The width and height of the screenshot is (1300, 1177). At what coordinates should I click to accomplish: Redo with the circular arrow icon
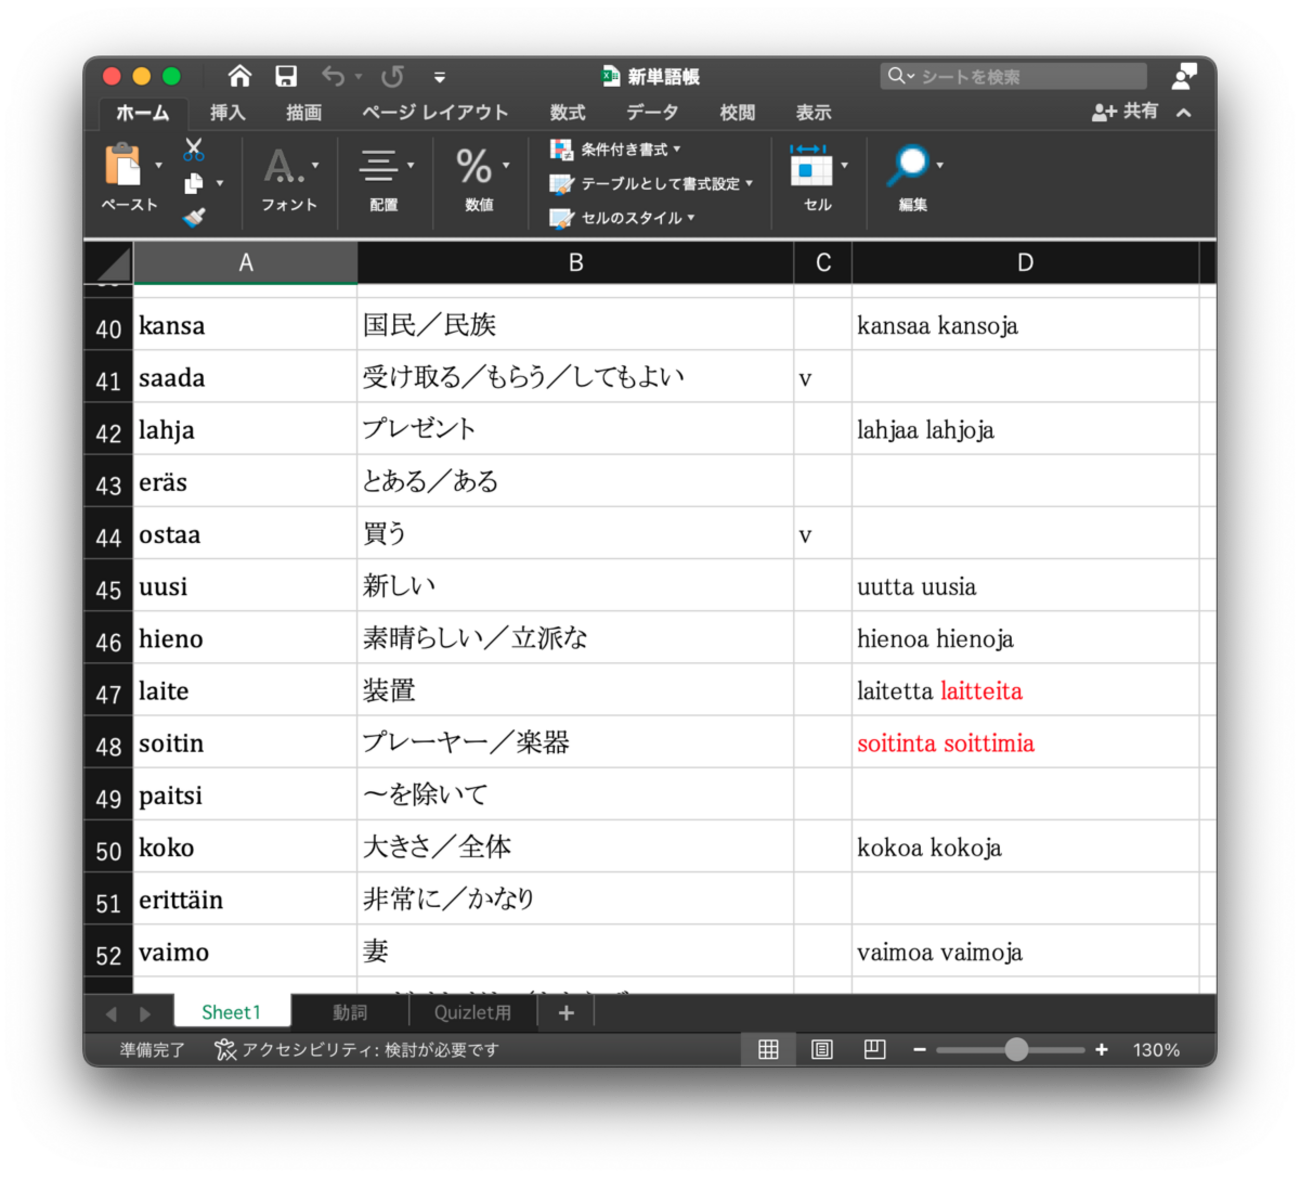[x=393, y=76]
